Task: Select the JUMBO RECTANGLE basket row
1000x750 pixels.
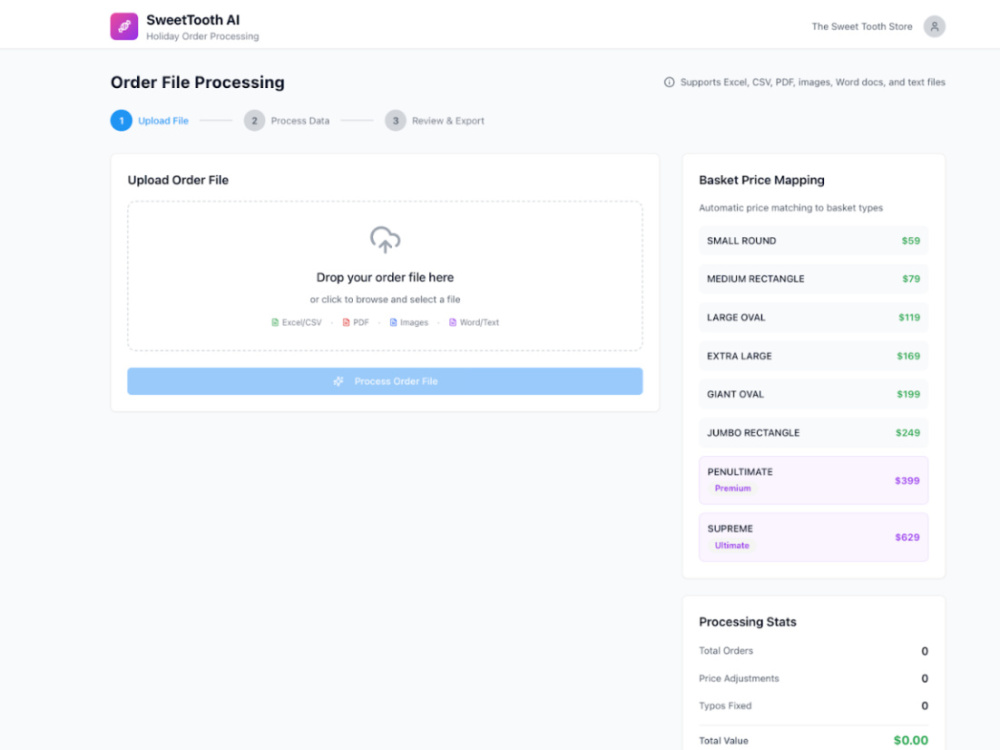Action: [x=813, y=432]
